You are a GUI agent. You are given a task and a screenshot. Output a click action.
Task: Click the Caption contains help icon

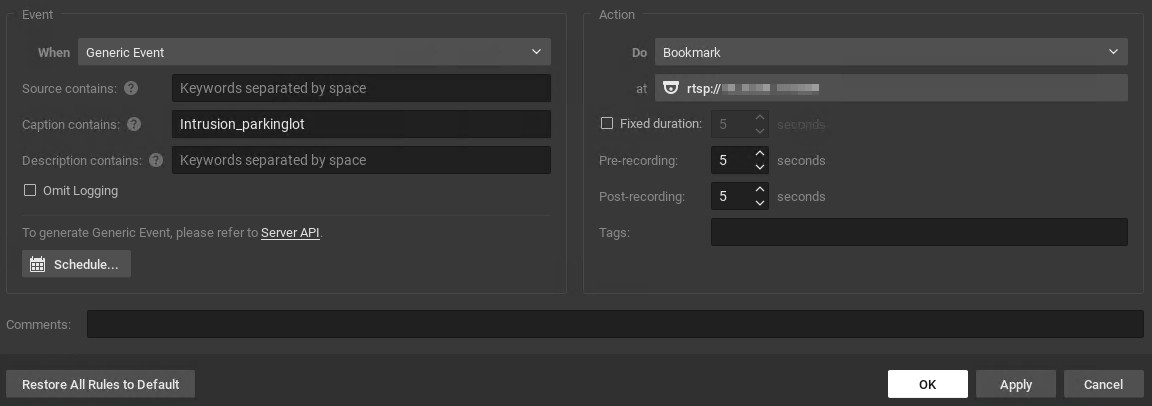point(134,124)
